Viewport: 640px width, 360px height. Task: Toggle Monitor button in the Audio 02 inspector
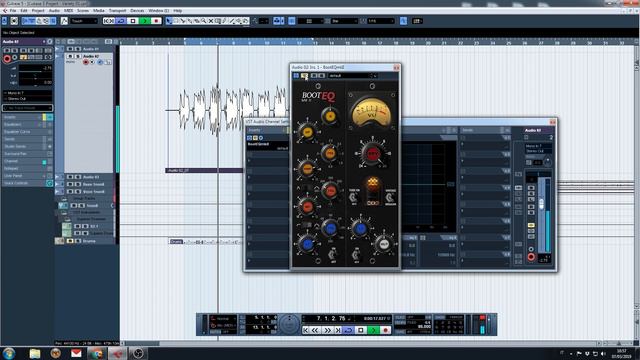[15, 58]
